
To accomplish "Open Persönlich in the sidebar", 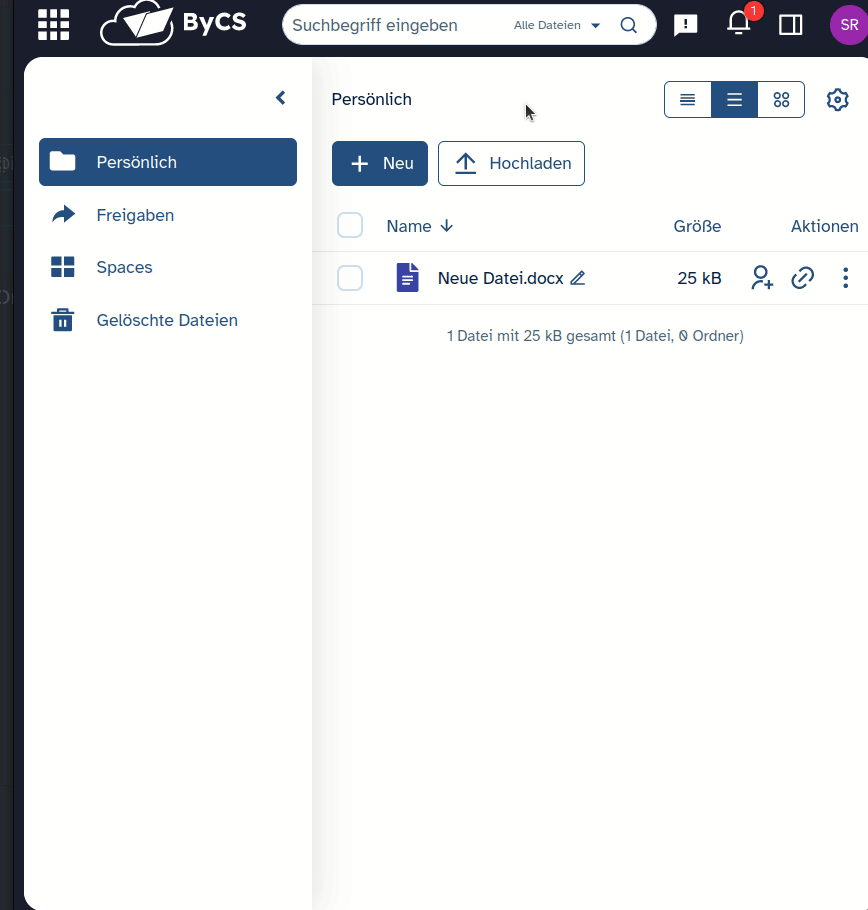I will 168,162.
